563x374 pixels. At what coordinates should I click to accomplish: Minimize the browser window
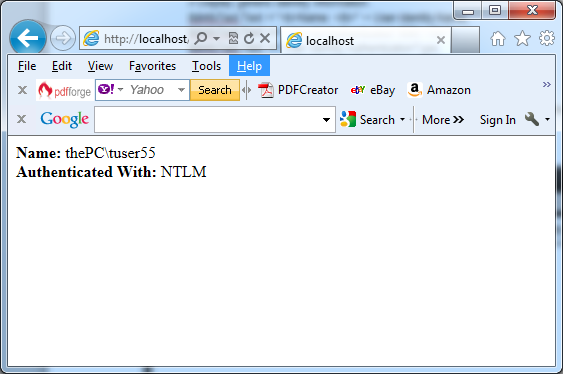coord(467,10)
